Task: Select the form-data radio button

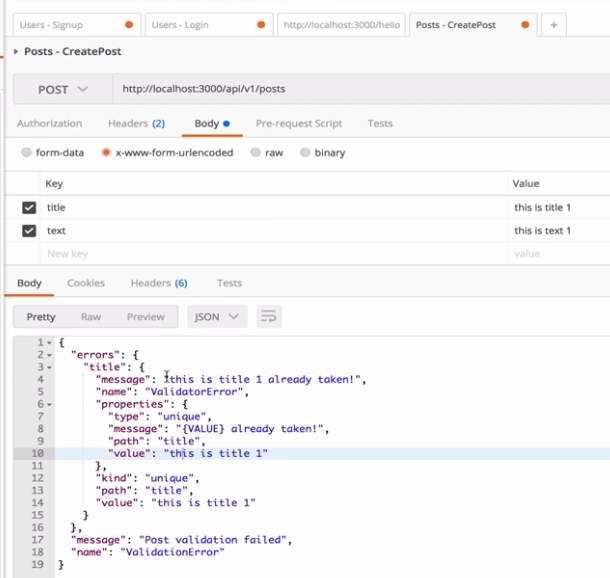Action: 26,153
